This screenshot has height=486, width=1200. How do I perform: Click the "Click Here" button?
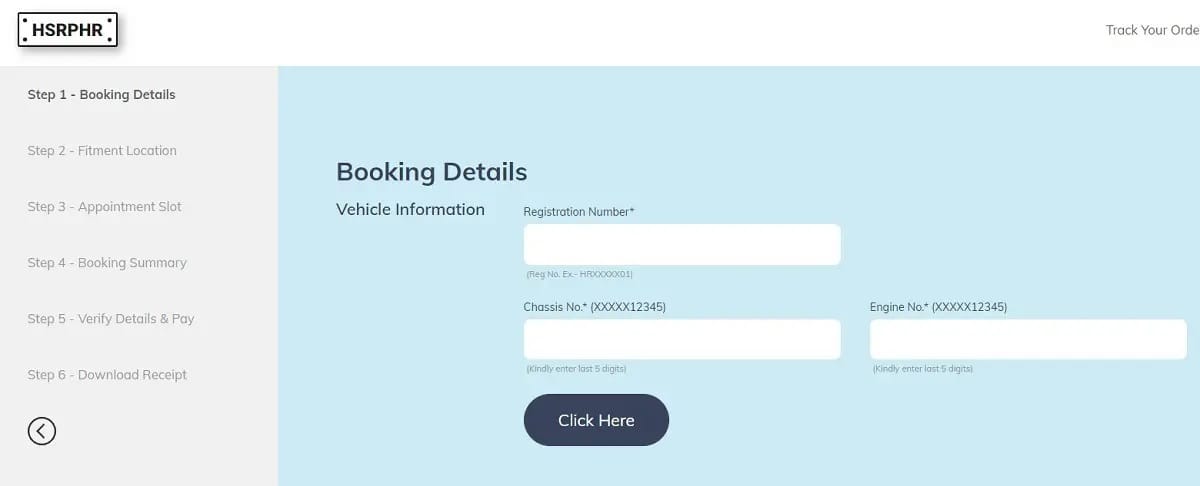click(x=596, y=420)
